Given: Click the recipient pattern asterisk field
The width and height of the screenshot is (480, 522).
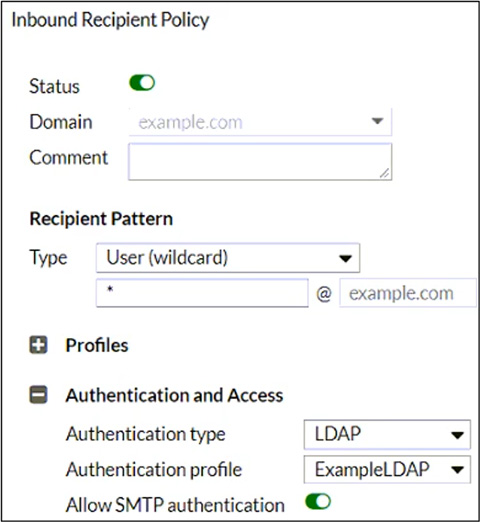Looking at the screenshot, I should (202, 293).
